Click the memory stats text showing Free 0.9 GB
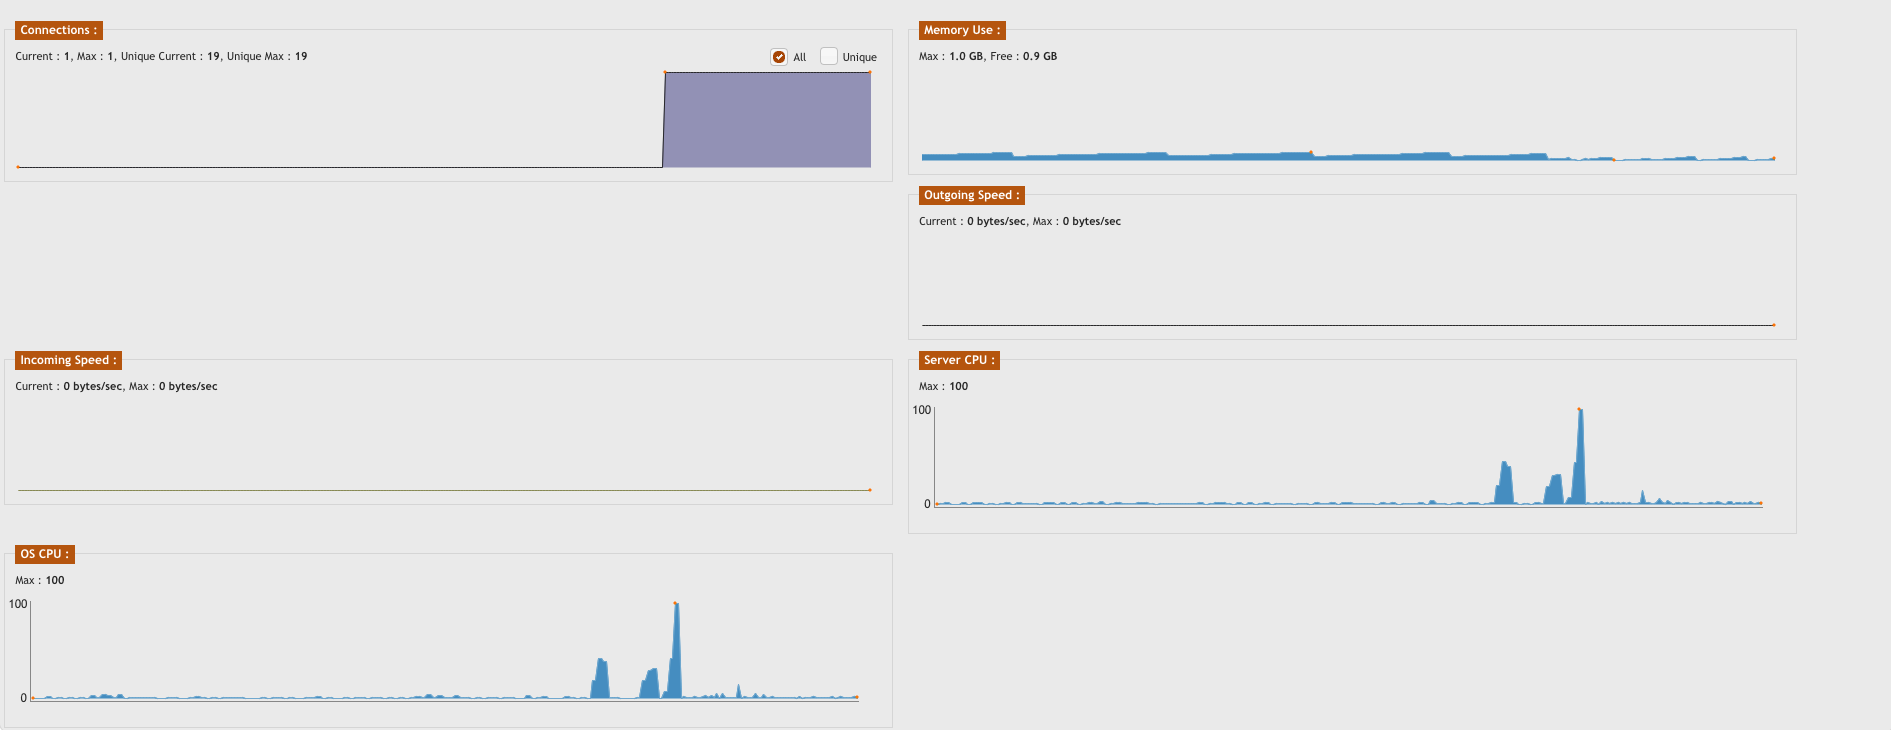The height and width of the screenshot is (730, 1891). [1023, 57]
